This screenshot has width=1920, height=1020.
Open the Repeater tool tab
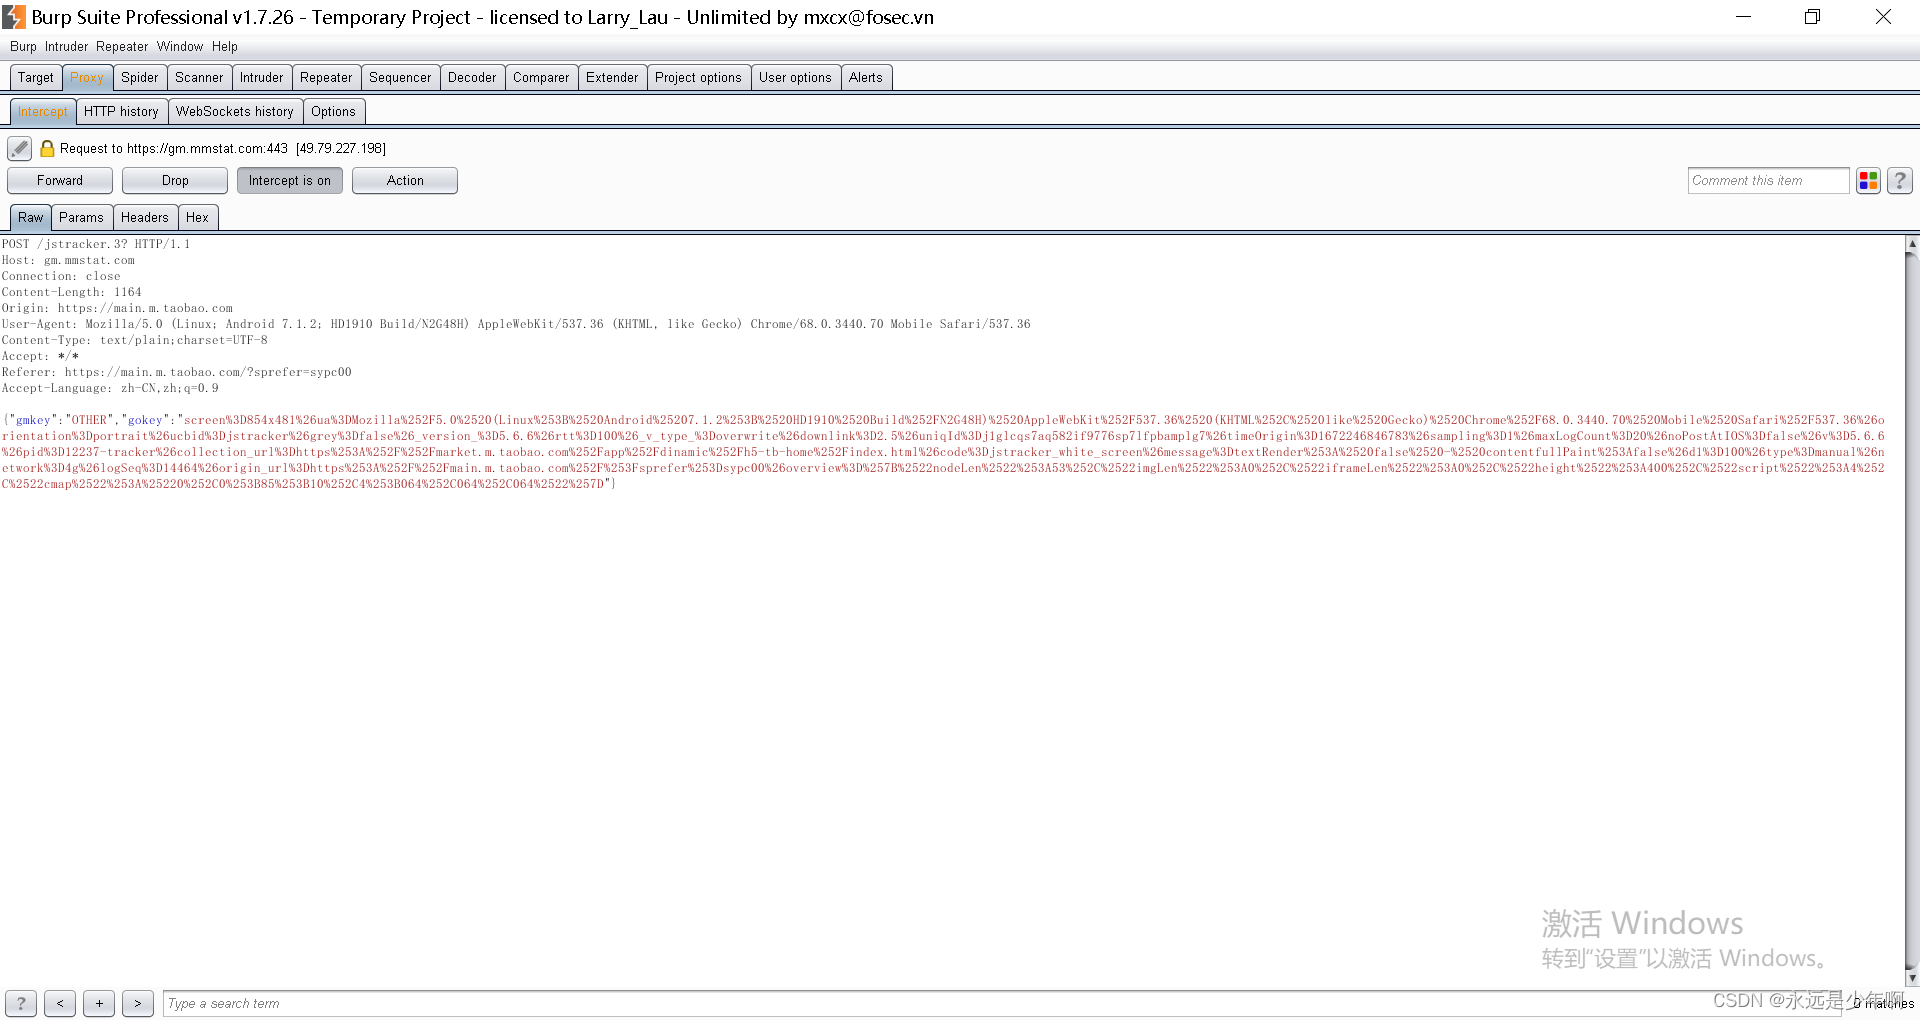tap(326, 78)
